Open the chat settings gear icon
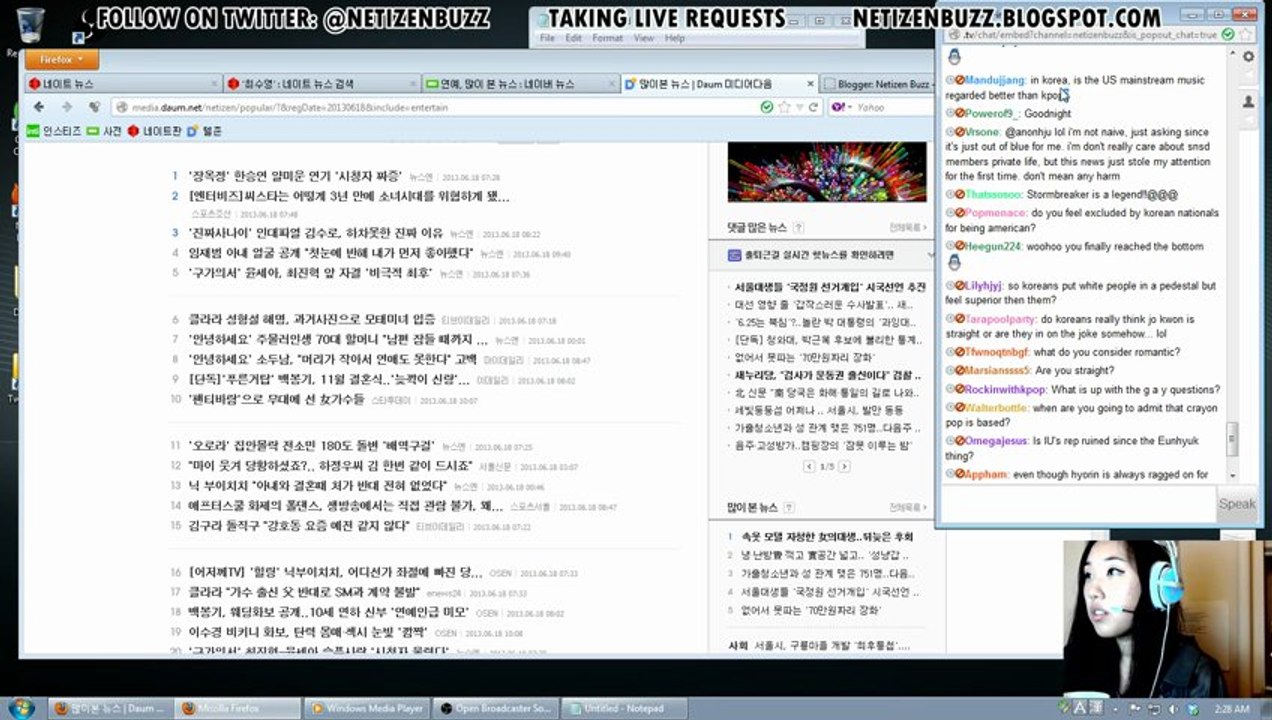1272x720 pixels. (1248, 57)
